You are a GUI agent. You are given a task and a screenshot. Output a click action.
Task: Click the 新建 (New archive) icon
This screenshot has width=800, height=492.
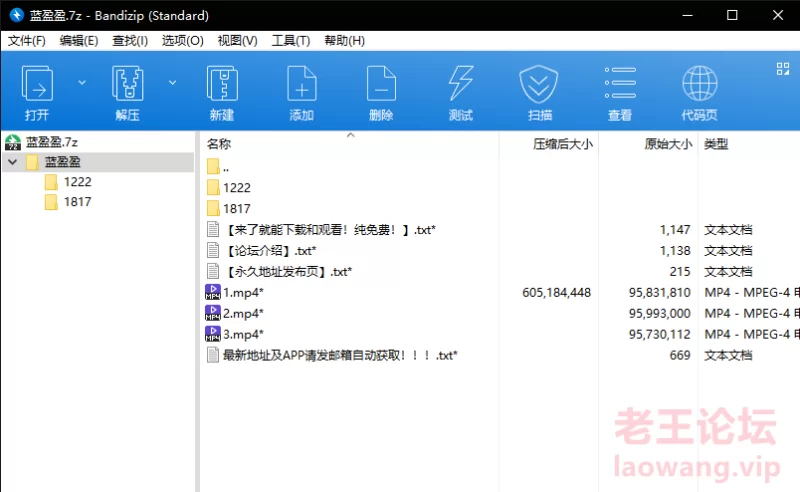tap(222, 84)
